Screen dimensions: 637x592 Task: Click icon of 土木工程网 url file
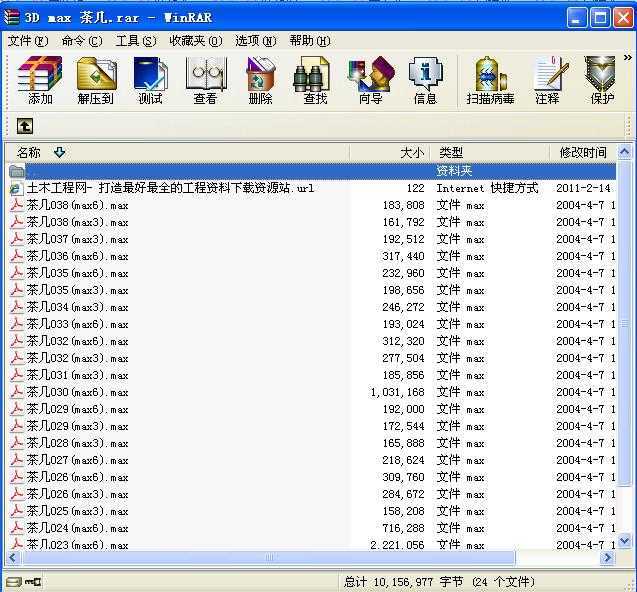[16, 188]
